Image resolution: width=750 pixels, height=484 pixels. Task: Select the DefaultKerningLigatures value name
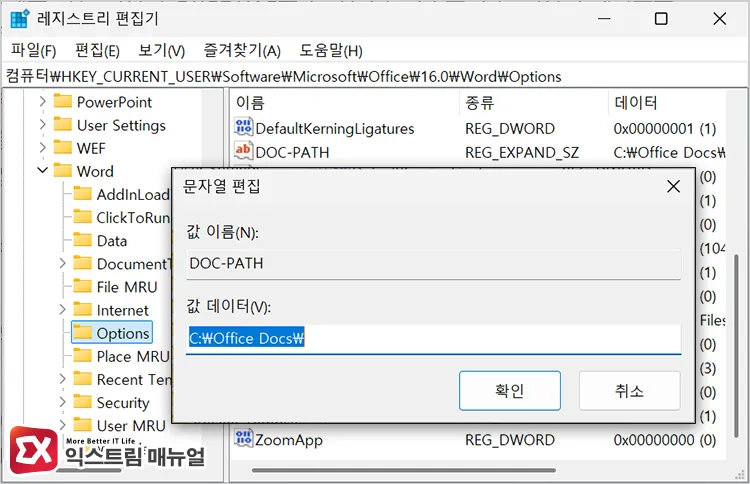click(x=335, y=128)
